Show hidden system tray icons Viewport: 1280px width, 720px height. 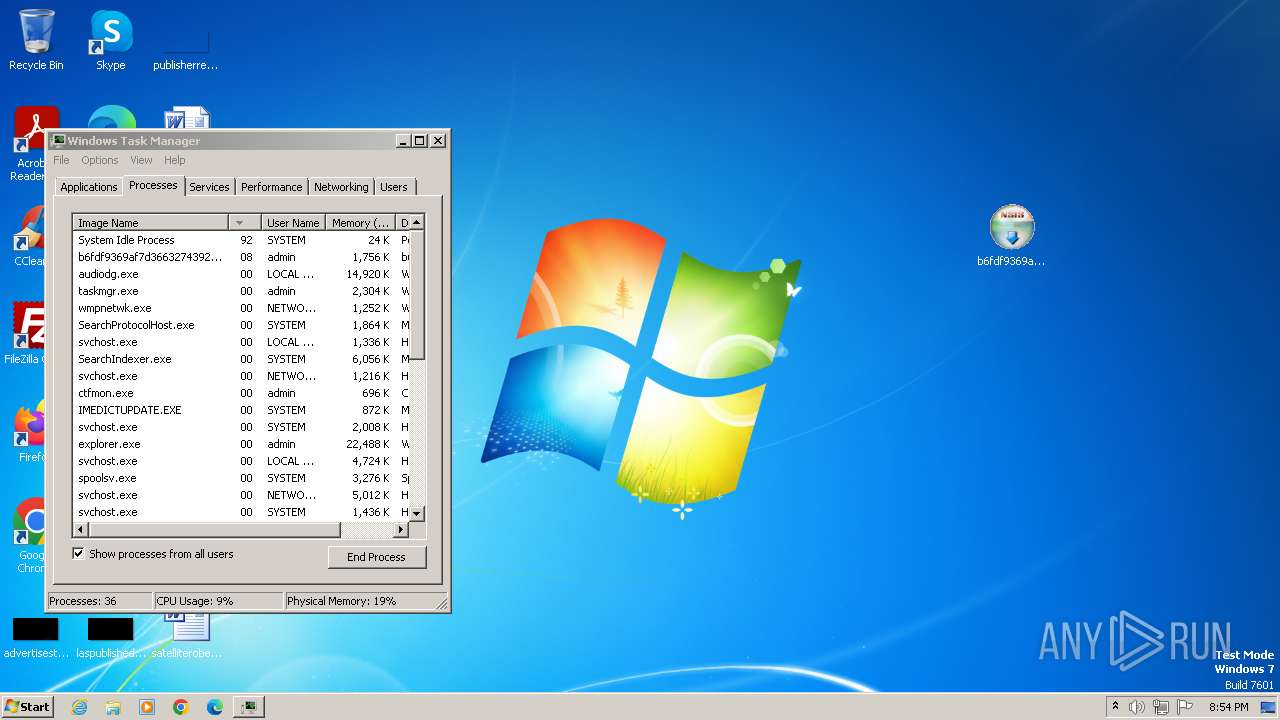pos(1115,706)
